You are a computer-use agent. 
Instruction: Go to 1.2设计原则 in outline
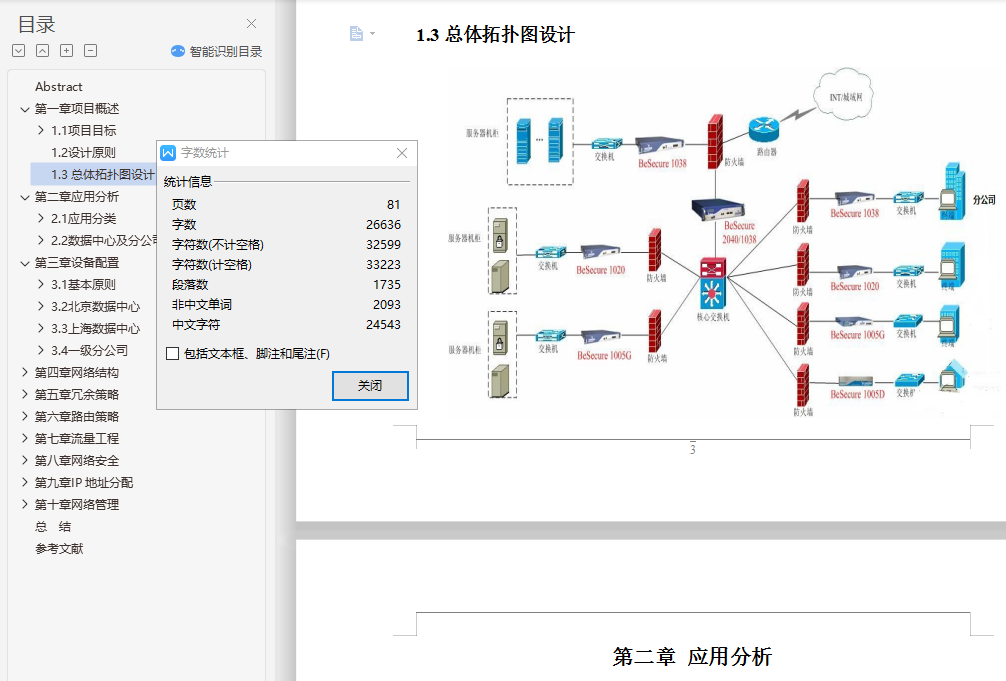pos(83,153)
